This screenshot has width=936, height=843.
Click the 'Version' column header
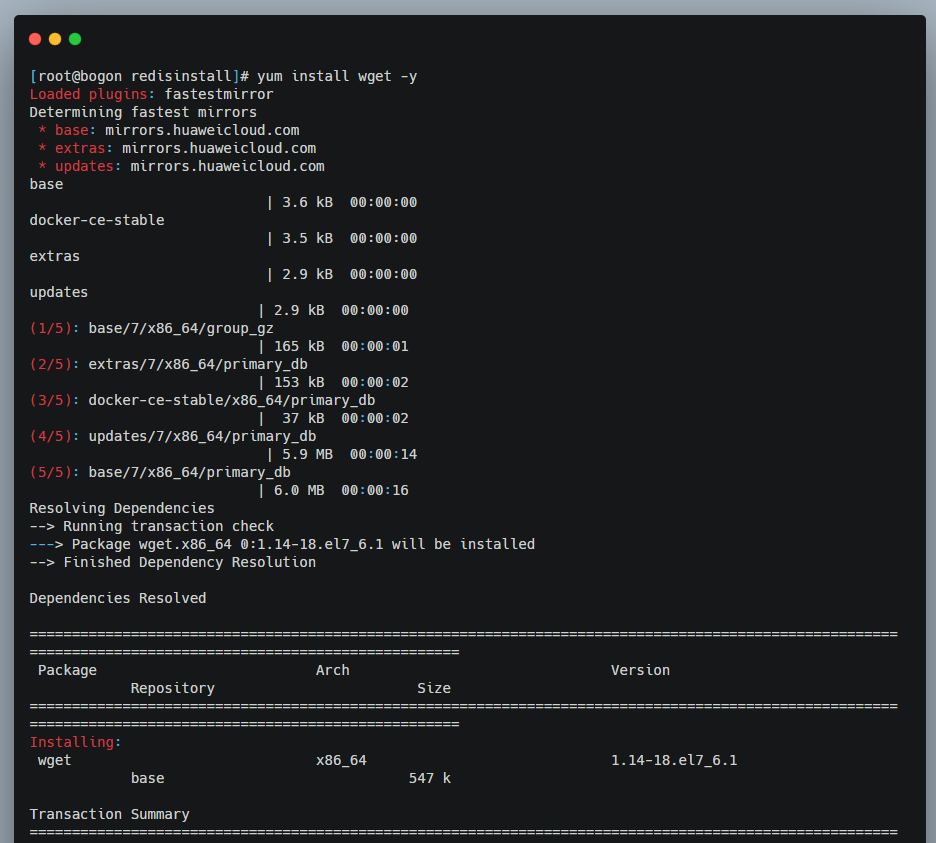pos(640,670)
